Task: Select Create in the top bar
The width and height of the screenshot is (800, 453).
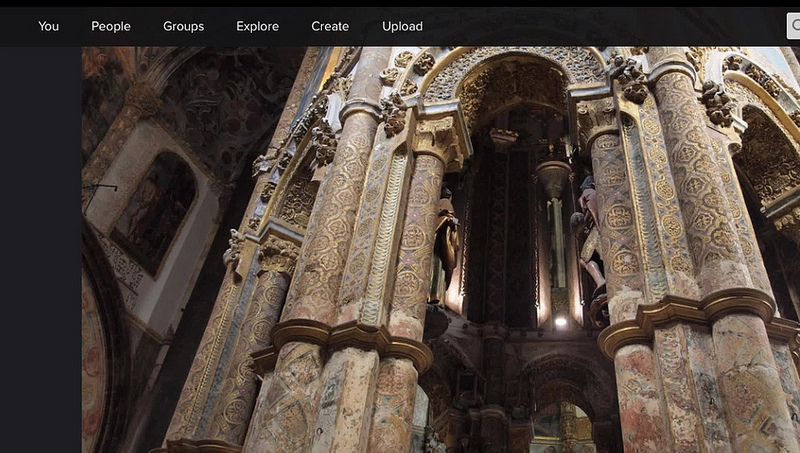Action: click(330, 26)
